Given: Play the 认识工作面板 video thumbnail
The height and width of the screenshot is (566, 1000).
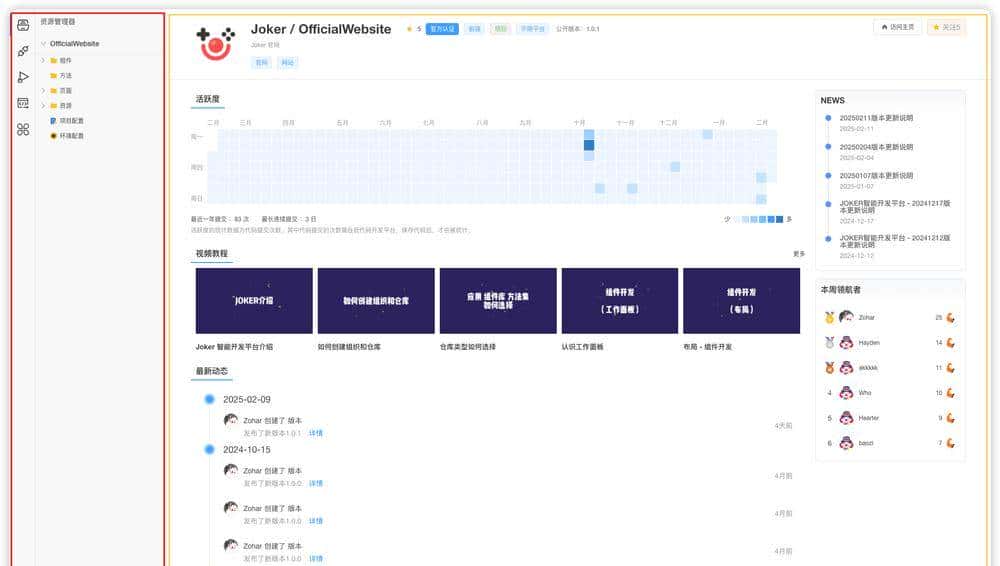Looking at the screenshot, I should click(x=619, y=301).
